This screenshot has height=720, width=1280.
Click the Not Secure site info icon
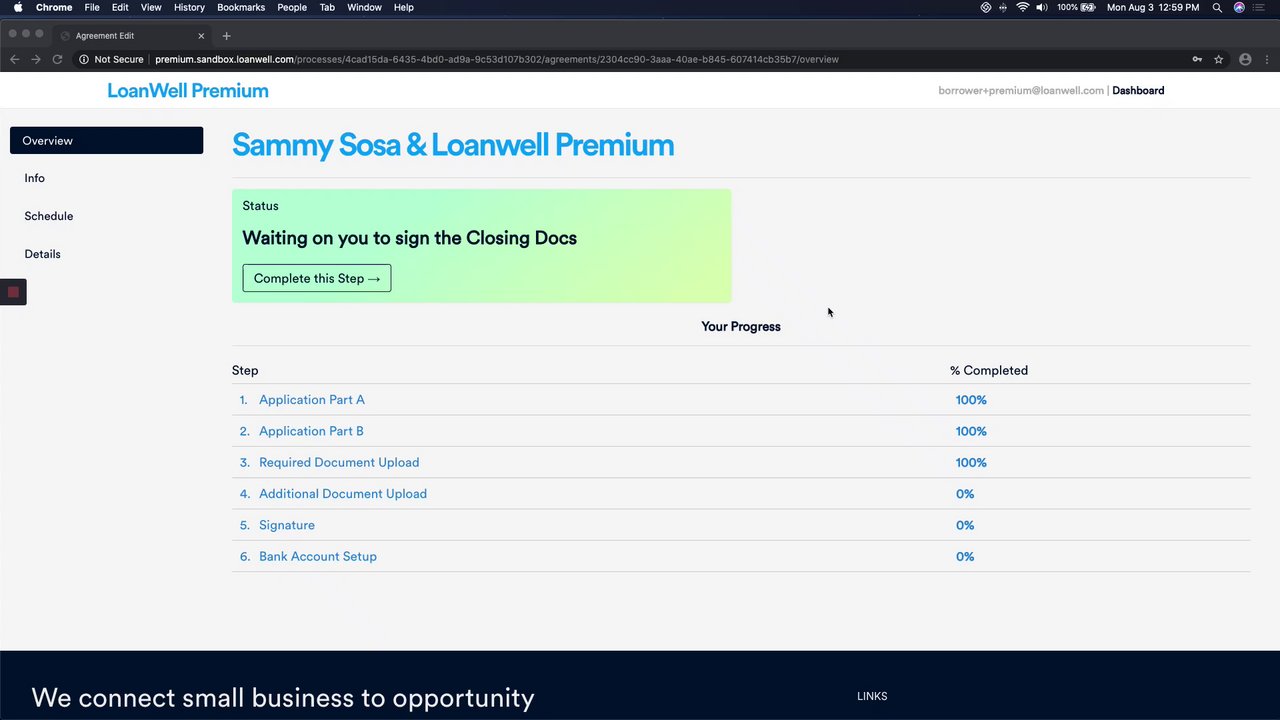(83, 59)
